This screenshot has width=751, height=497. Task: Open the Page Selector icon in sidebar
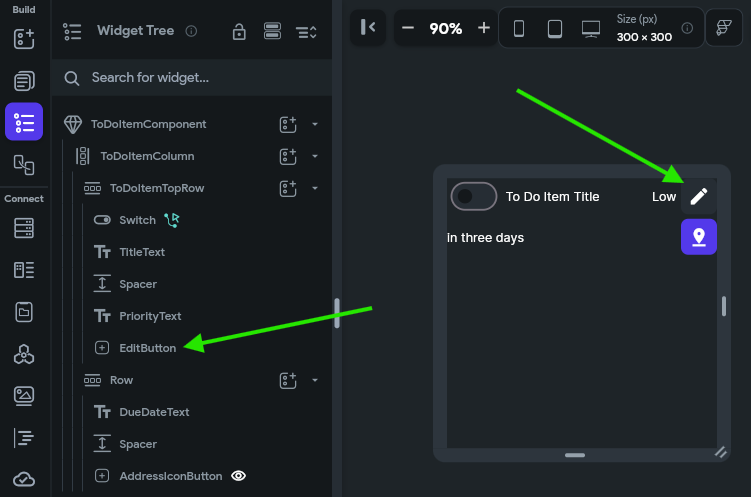pos(24,81)
